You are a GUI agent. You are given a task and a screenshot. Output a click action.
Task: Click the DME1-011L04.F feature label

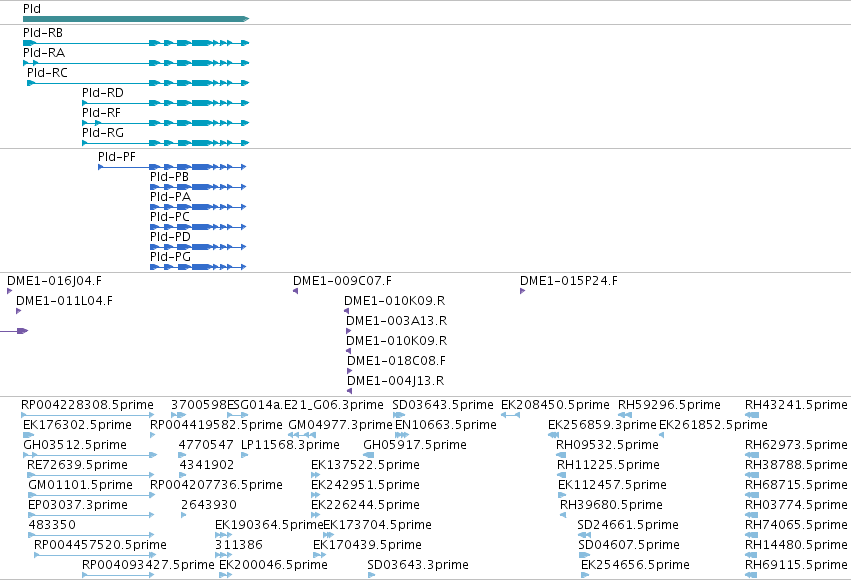(x=64, y=301)
